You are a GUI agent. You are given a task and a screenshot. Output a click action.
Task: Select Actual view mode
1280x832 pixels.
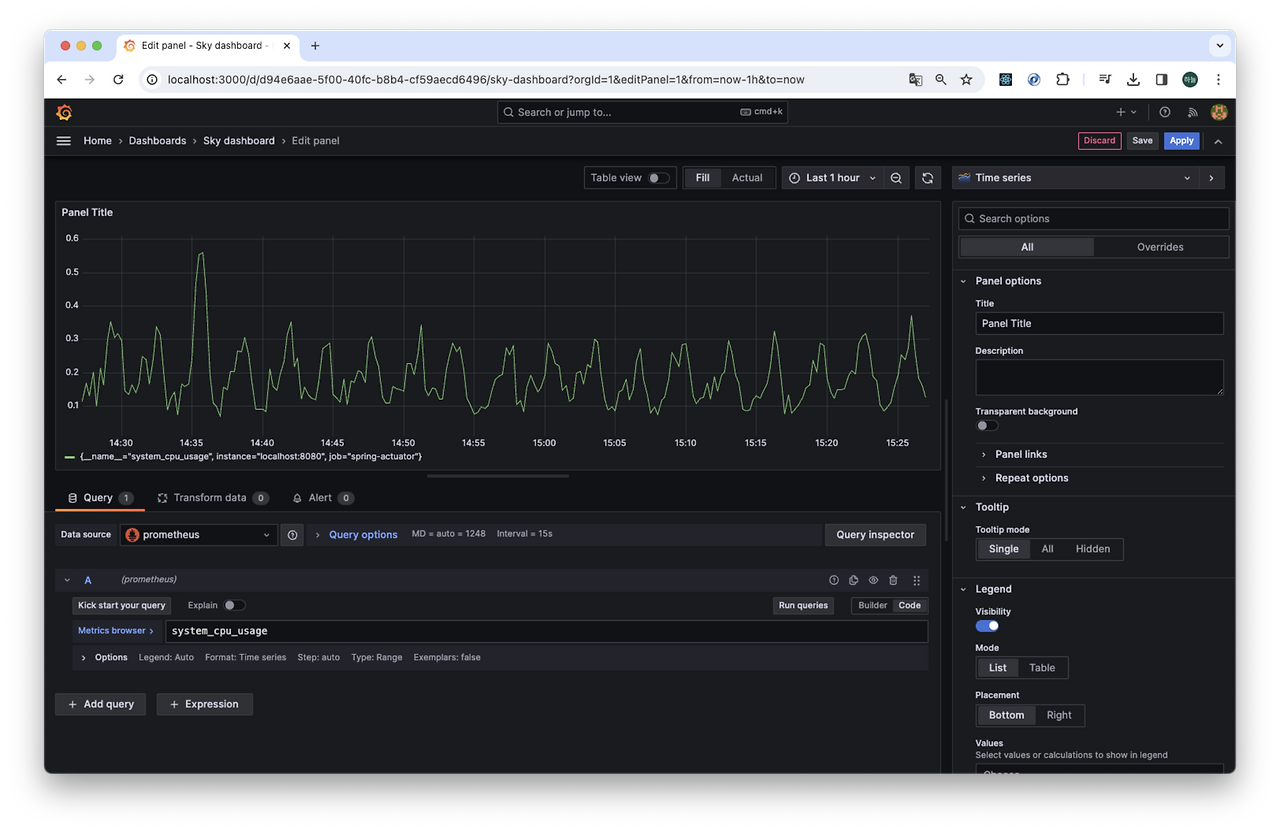coord(747,178)
